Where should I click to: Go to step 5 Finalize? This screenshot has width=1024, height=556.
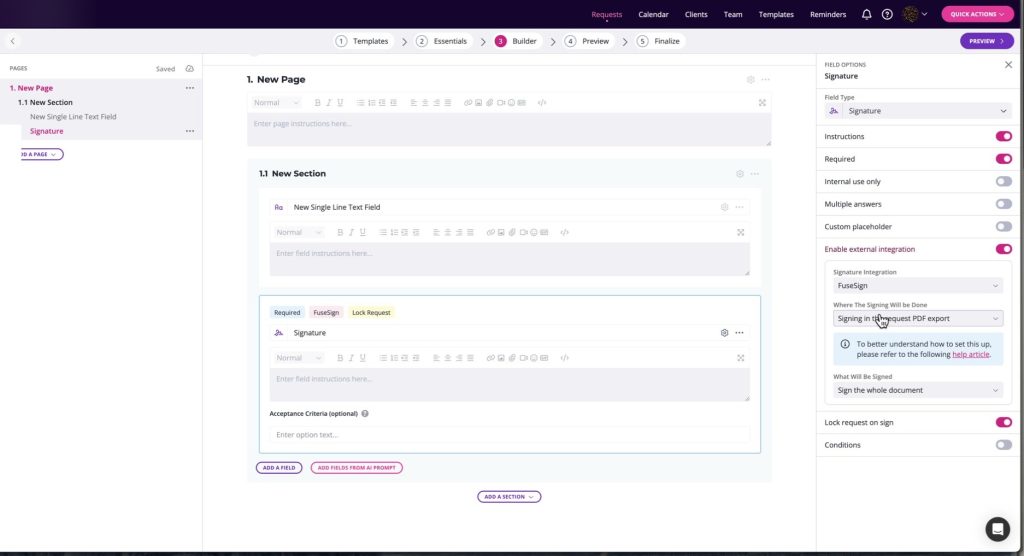658,41
